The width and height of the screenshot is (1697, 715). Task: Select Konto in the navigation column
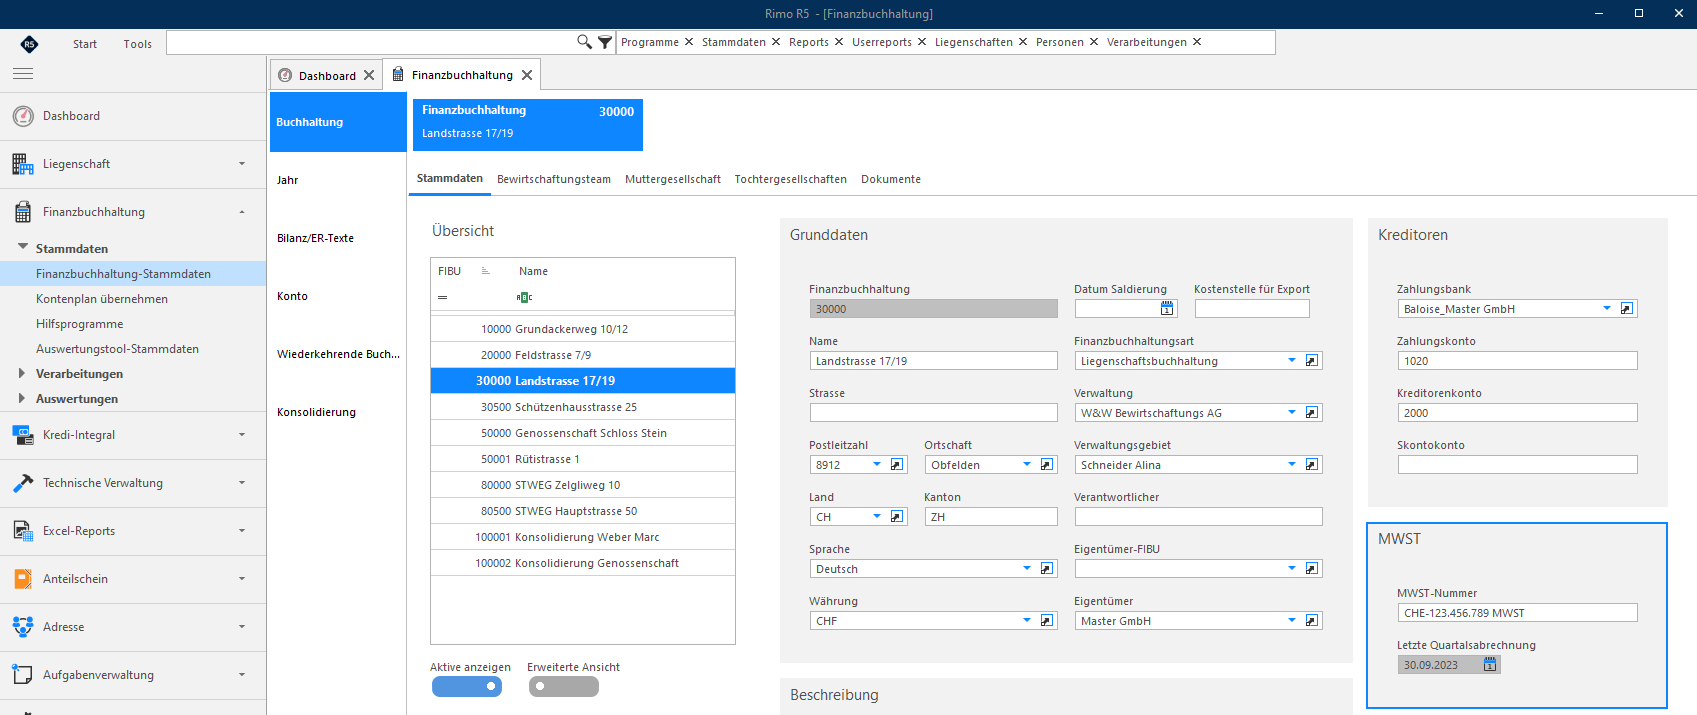[x=338, y=296]
